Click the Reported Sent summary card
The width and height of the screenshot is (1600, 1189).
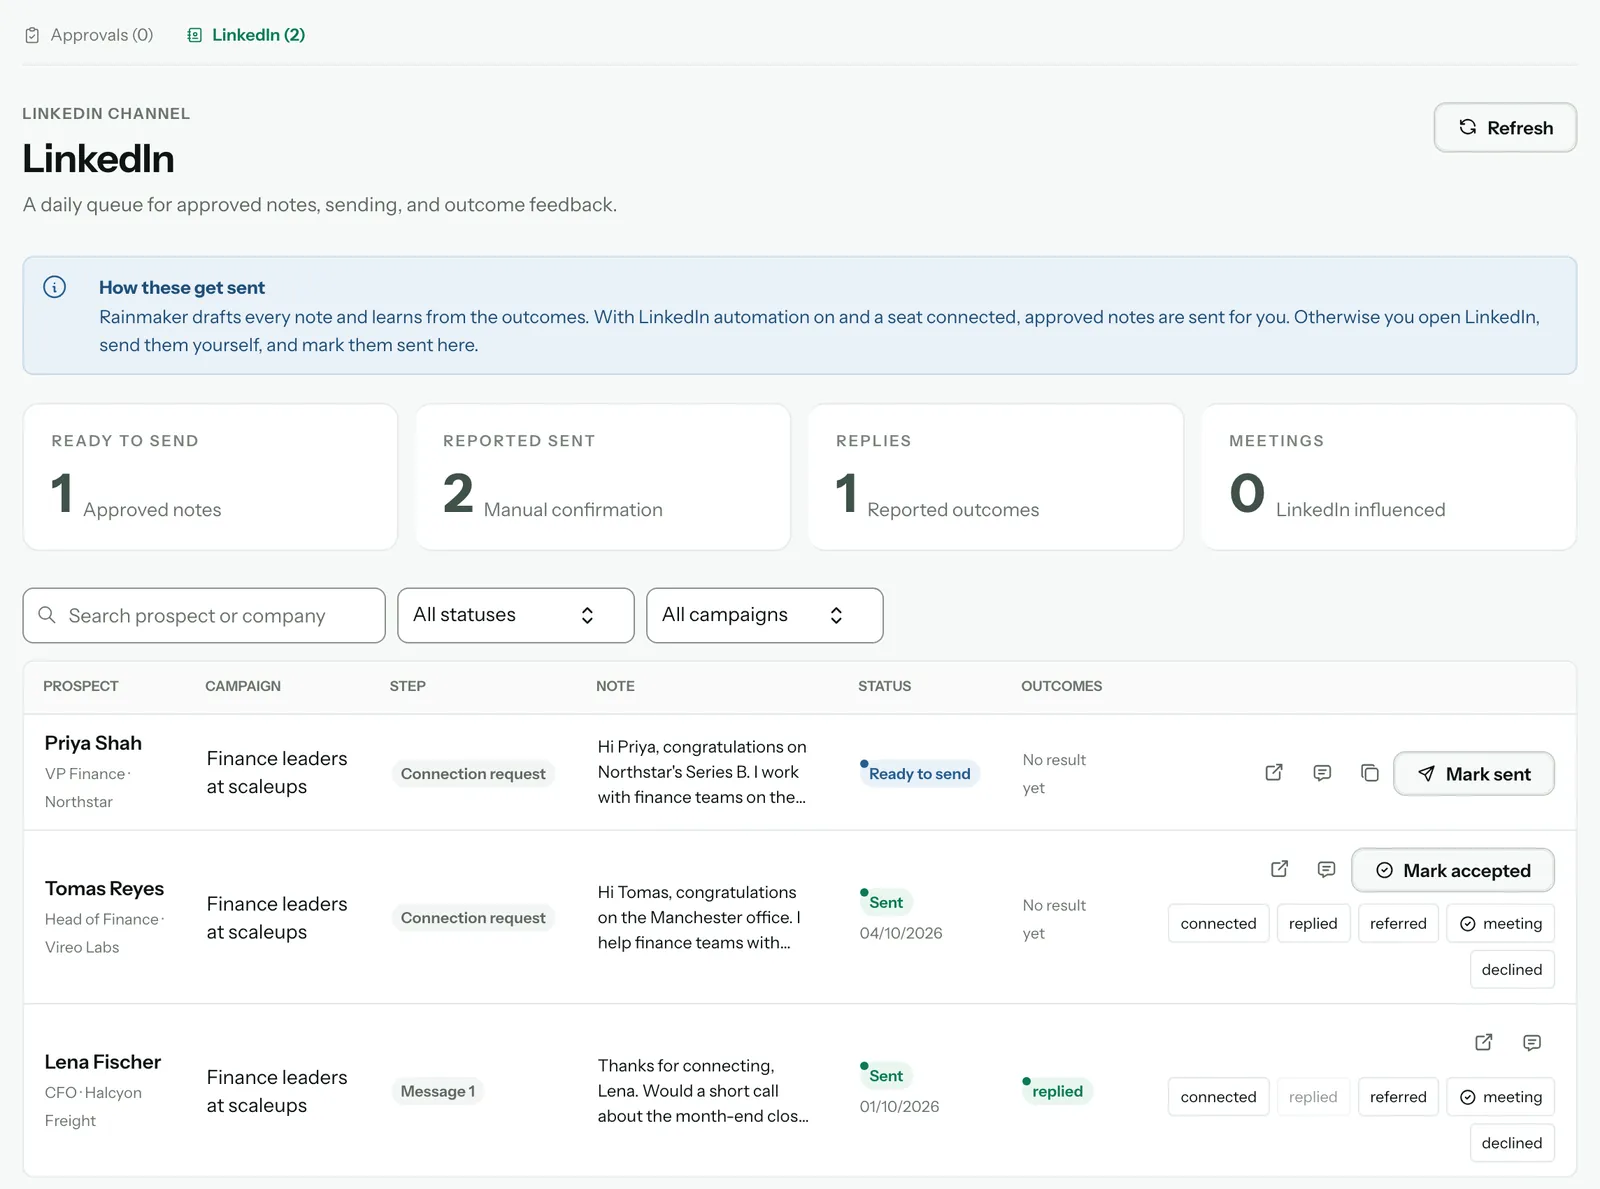point(603,477)
